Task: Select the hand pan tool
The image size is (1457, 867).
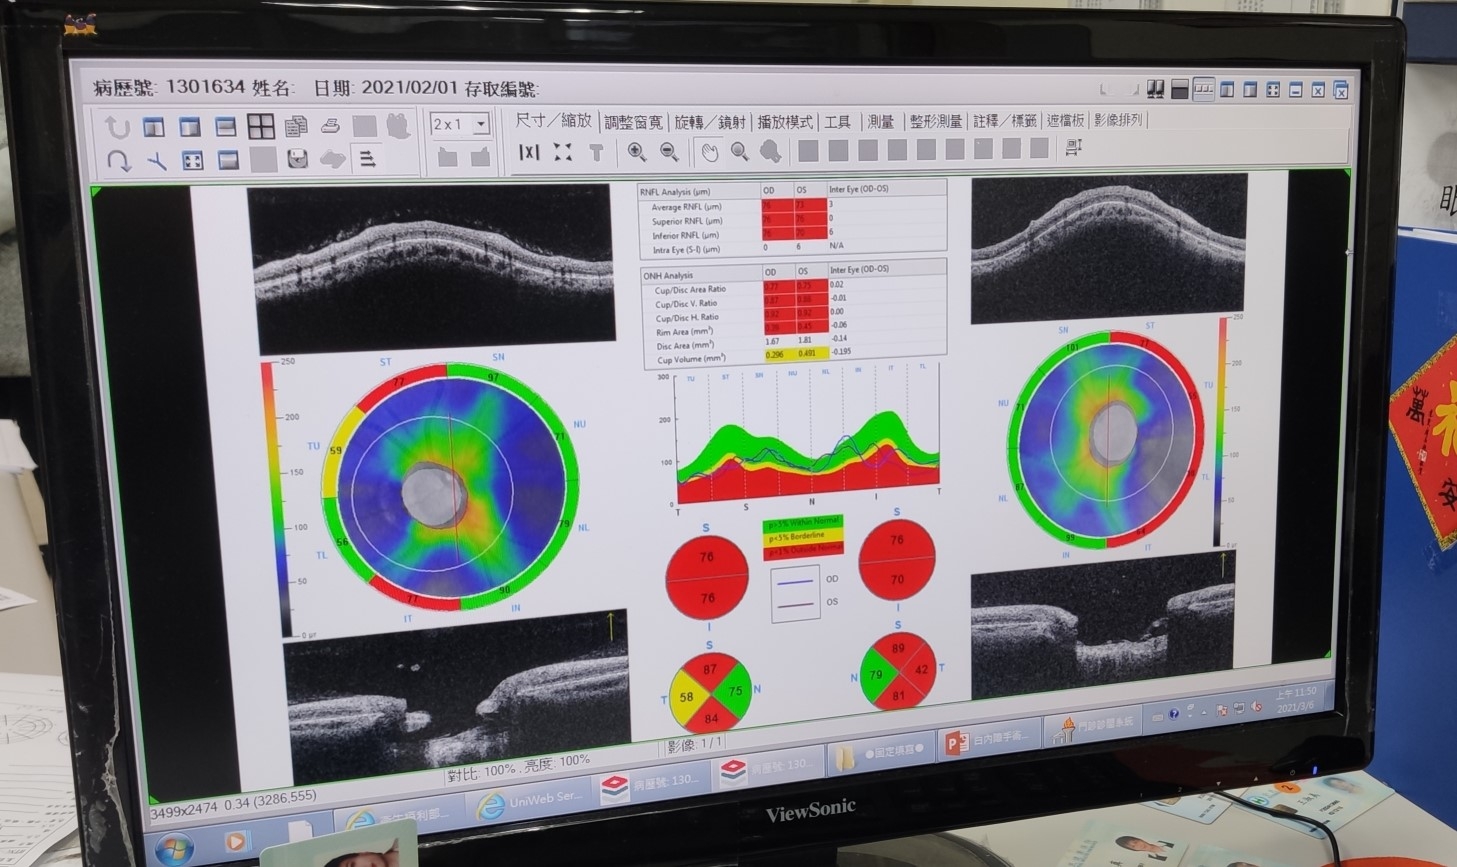Action: tap(709, 152)
